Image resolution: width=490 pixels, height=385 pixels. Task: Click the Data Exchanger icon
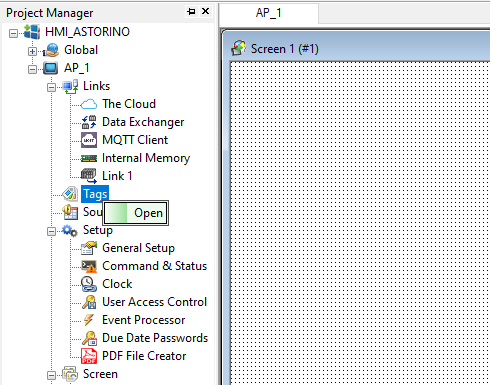[x=89, y=122]
